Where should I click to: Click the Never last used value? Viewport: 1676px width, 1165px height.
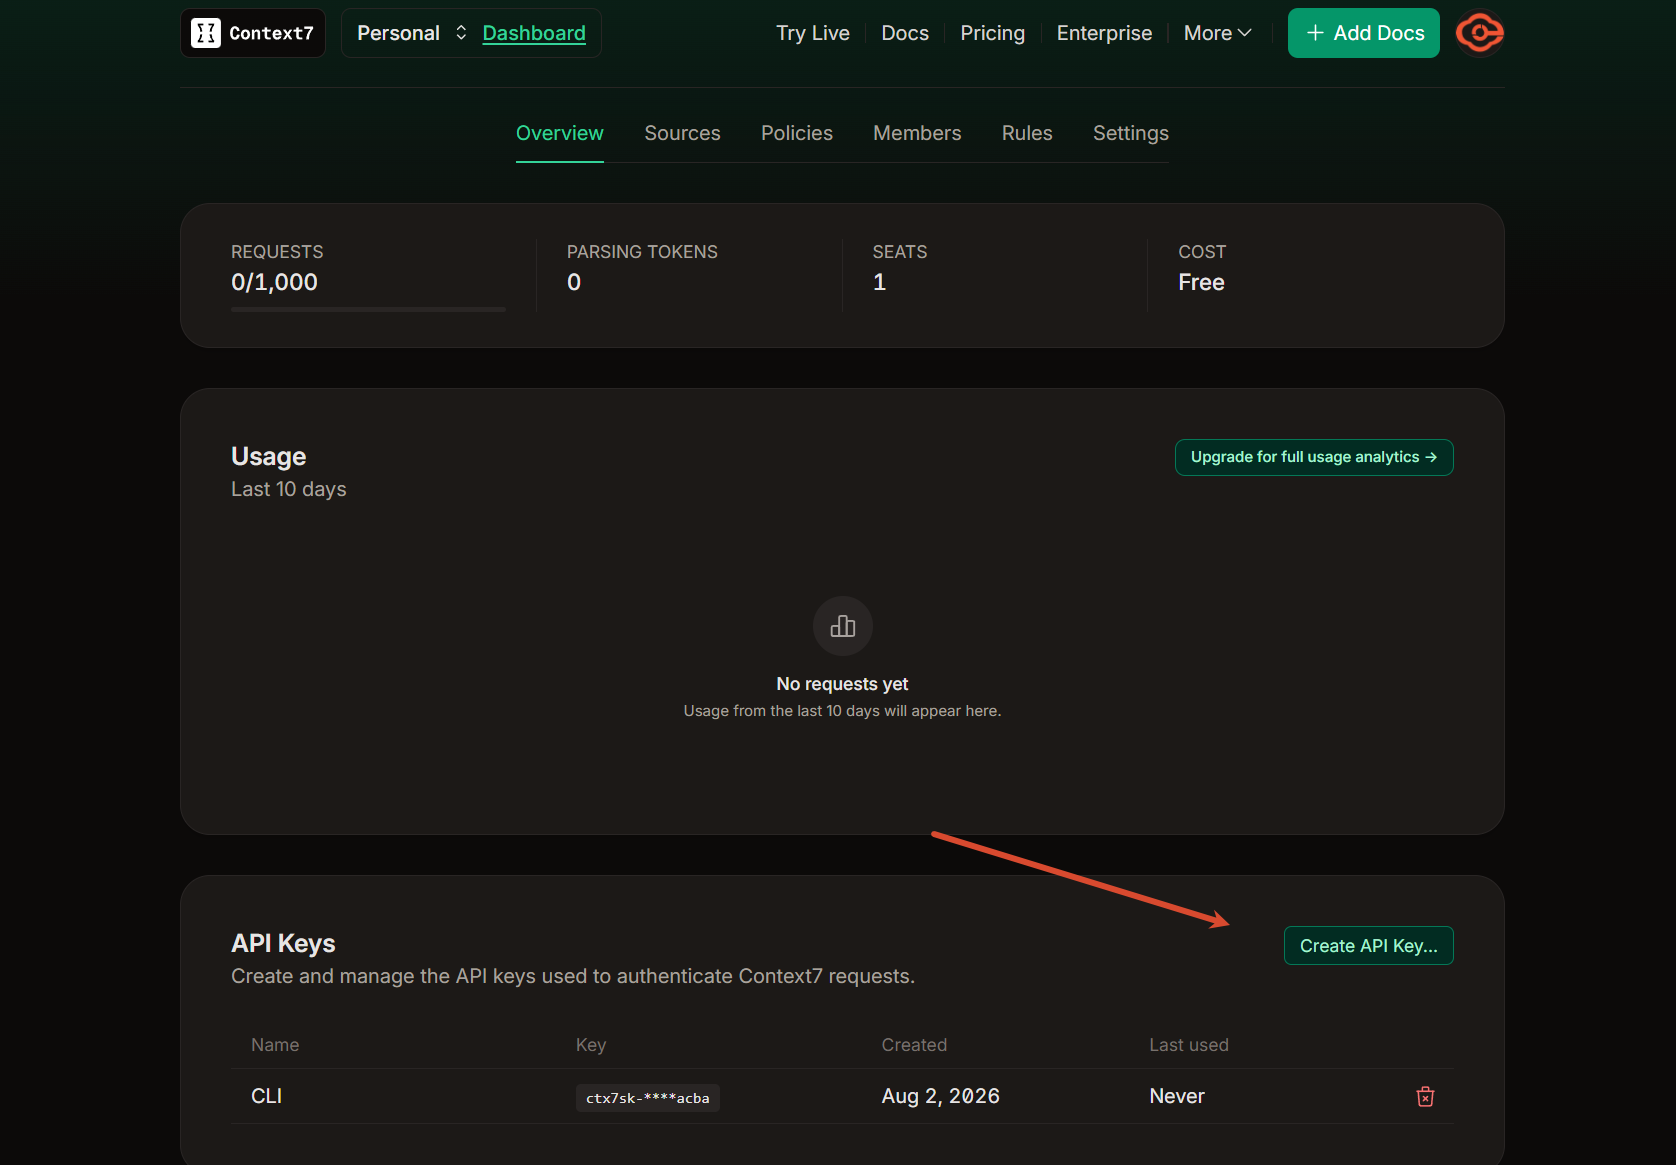point(1177,1096)
